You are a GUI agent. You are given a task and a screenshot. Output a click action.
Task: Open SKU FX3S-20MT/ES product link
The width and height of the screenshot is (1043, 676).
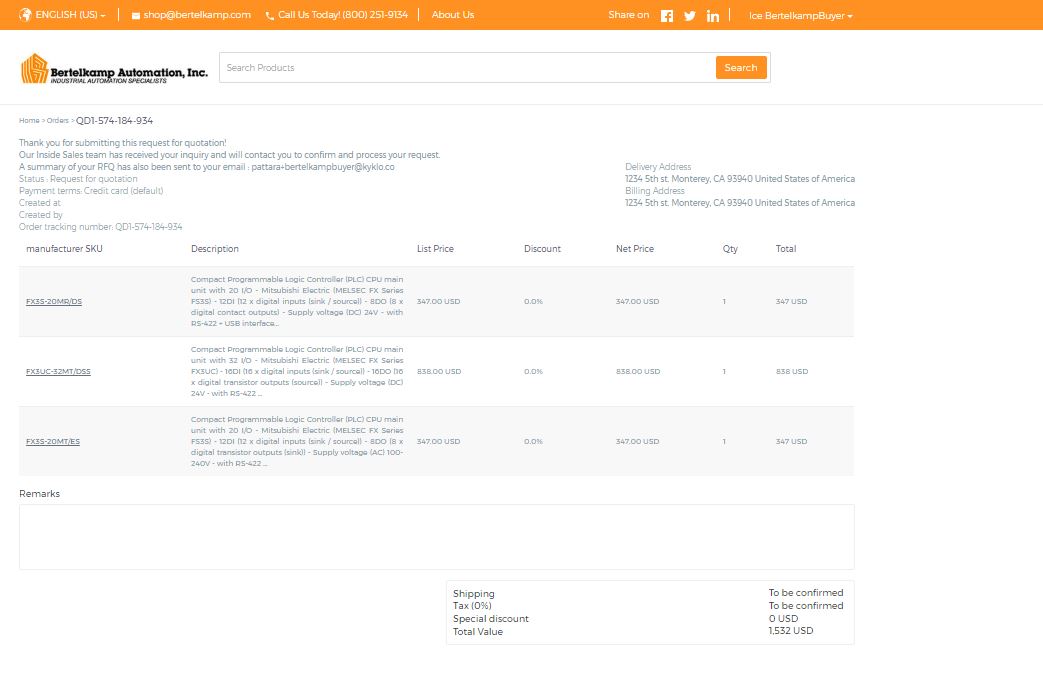[x=53, y=441]
